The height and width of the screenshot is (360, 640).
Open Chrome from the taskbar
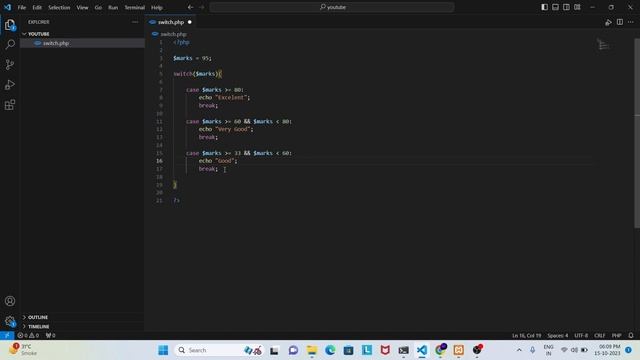click(440, 350)
